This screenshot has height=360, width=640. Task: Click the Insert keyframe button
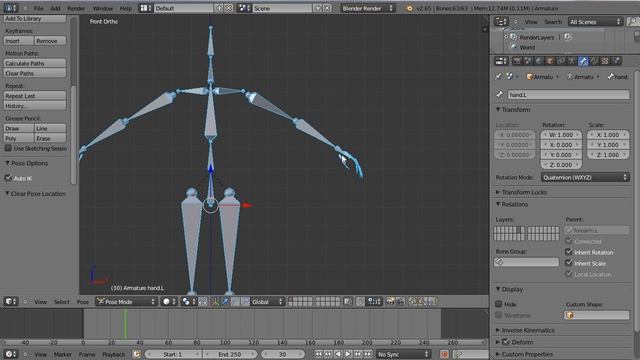19,41
